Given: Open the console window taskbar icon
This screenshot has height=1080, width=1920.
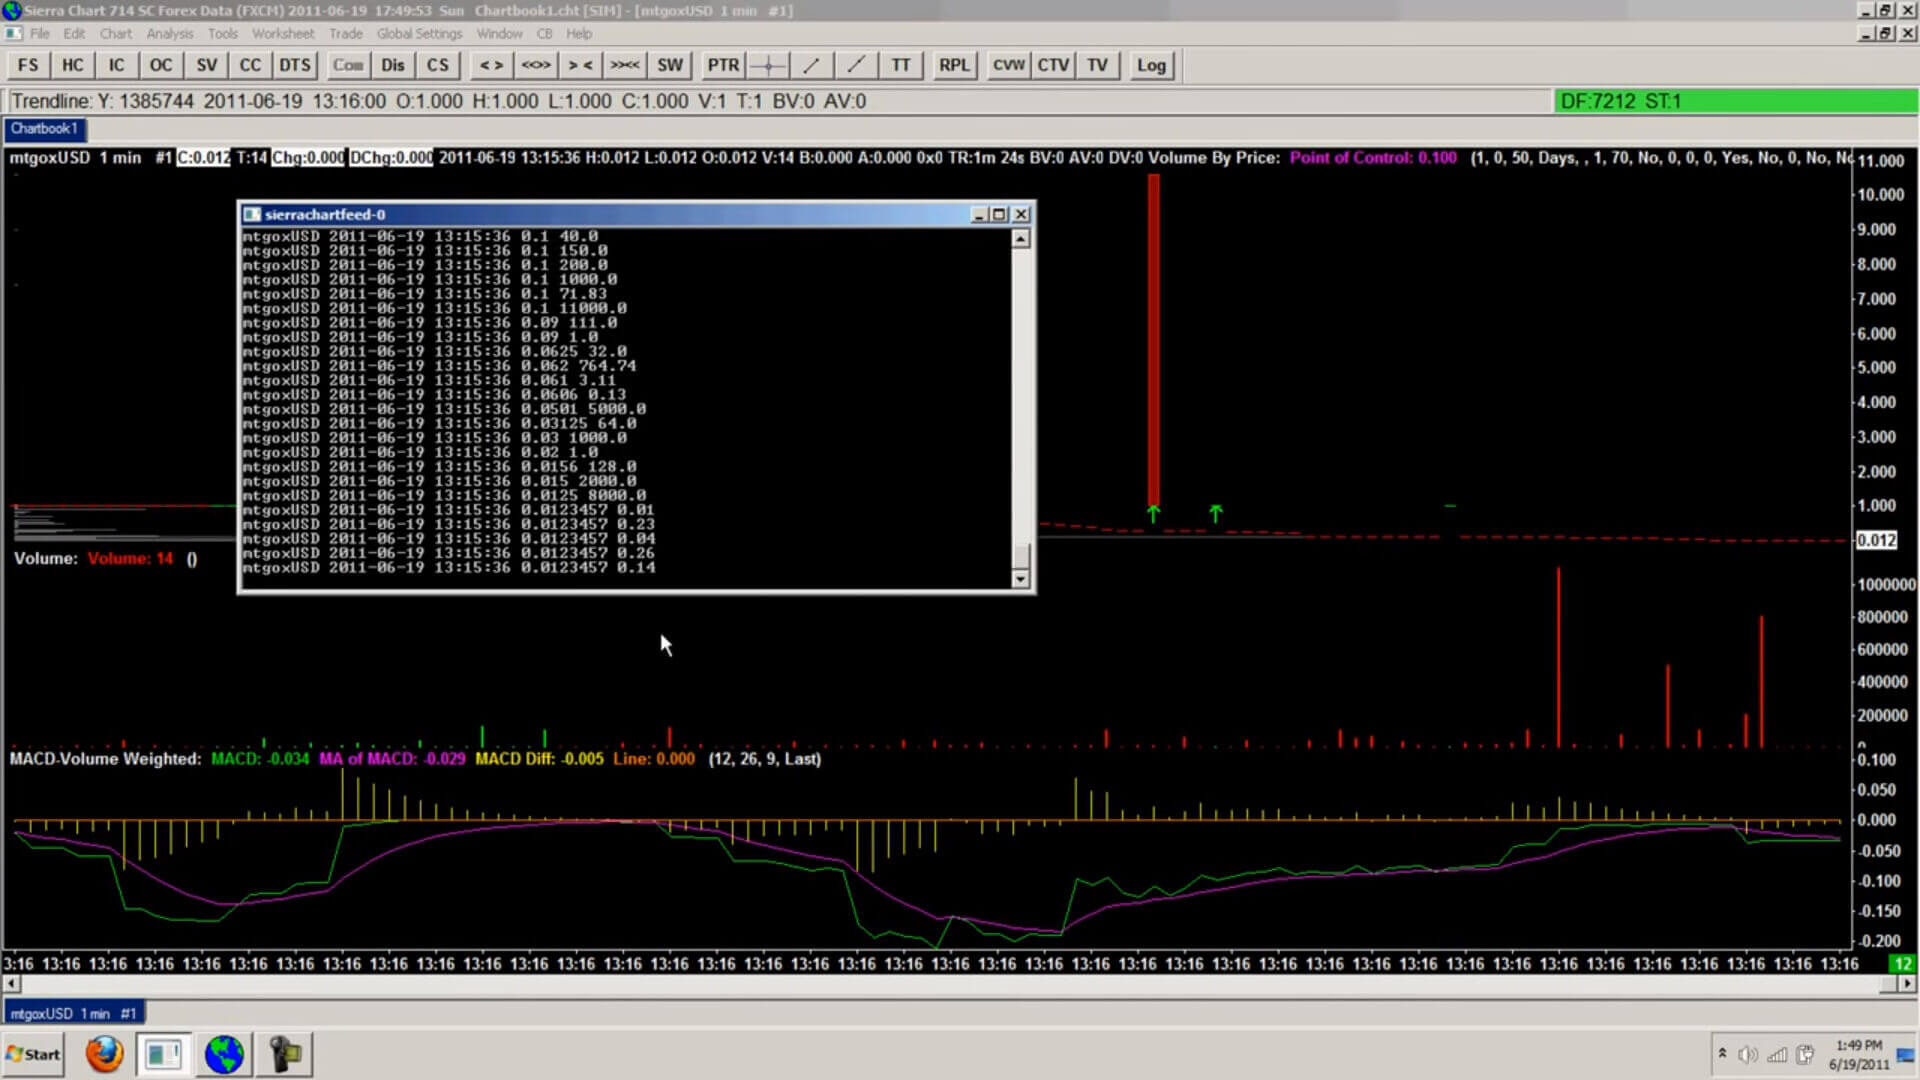Looking at the screenshot, I should coord(163,1054).
